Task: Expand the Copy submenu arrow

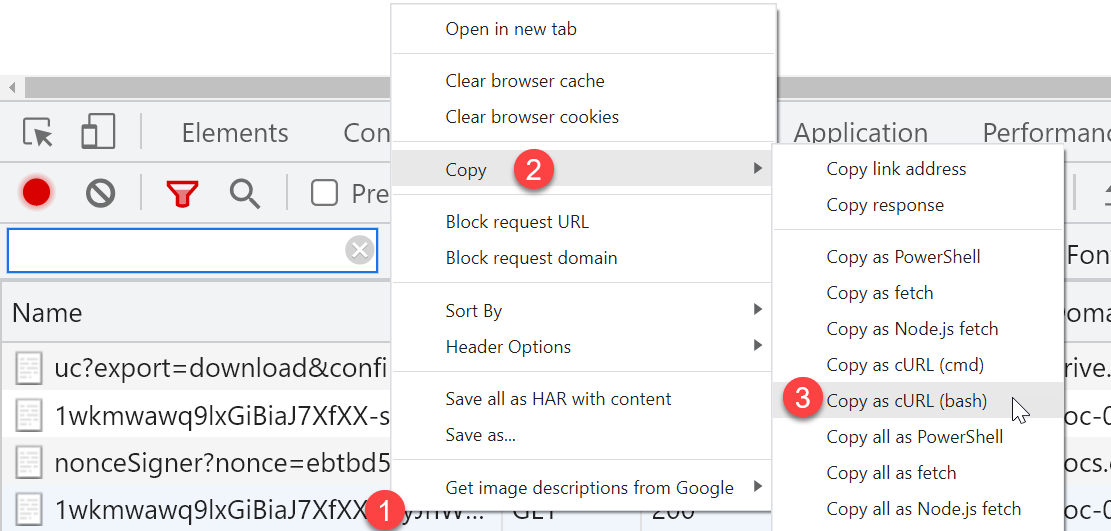Action: [x=758, y=168]
